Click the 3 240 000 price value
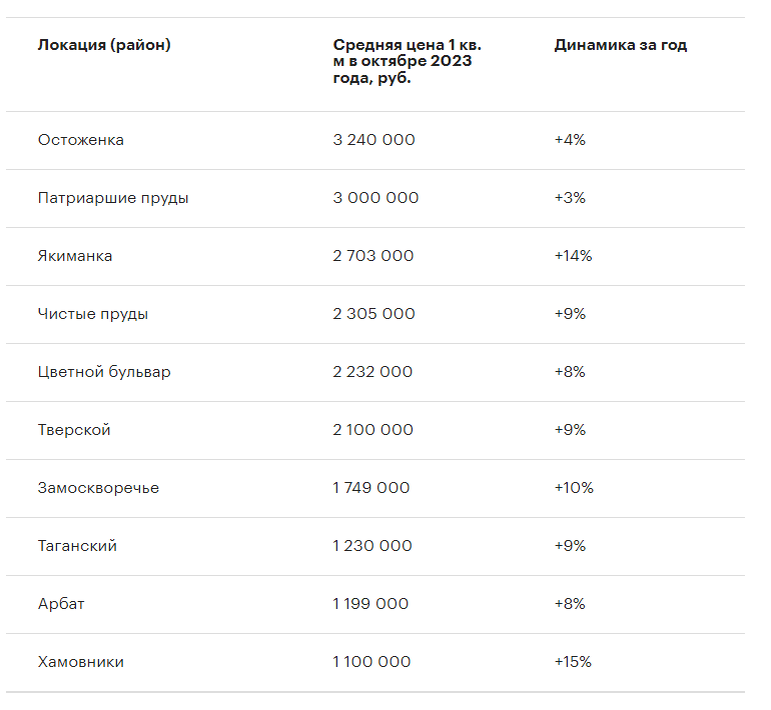This screenshot has height=710, width=771. click(374, 140)
